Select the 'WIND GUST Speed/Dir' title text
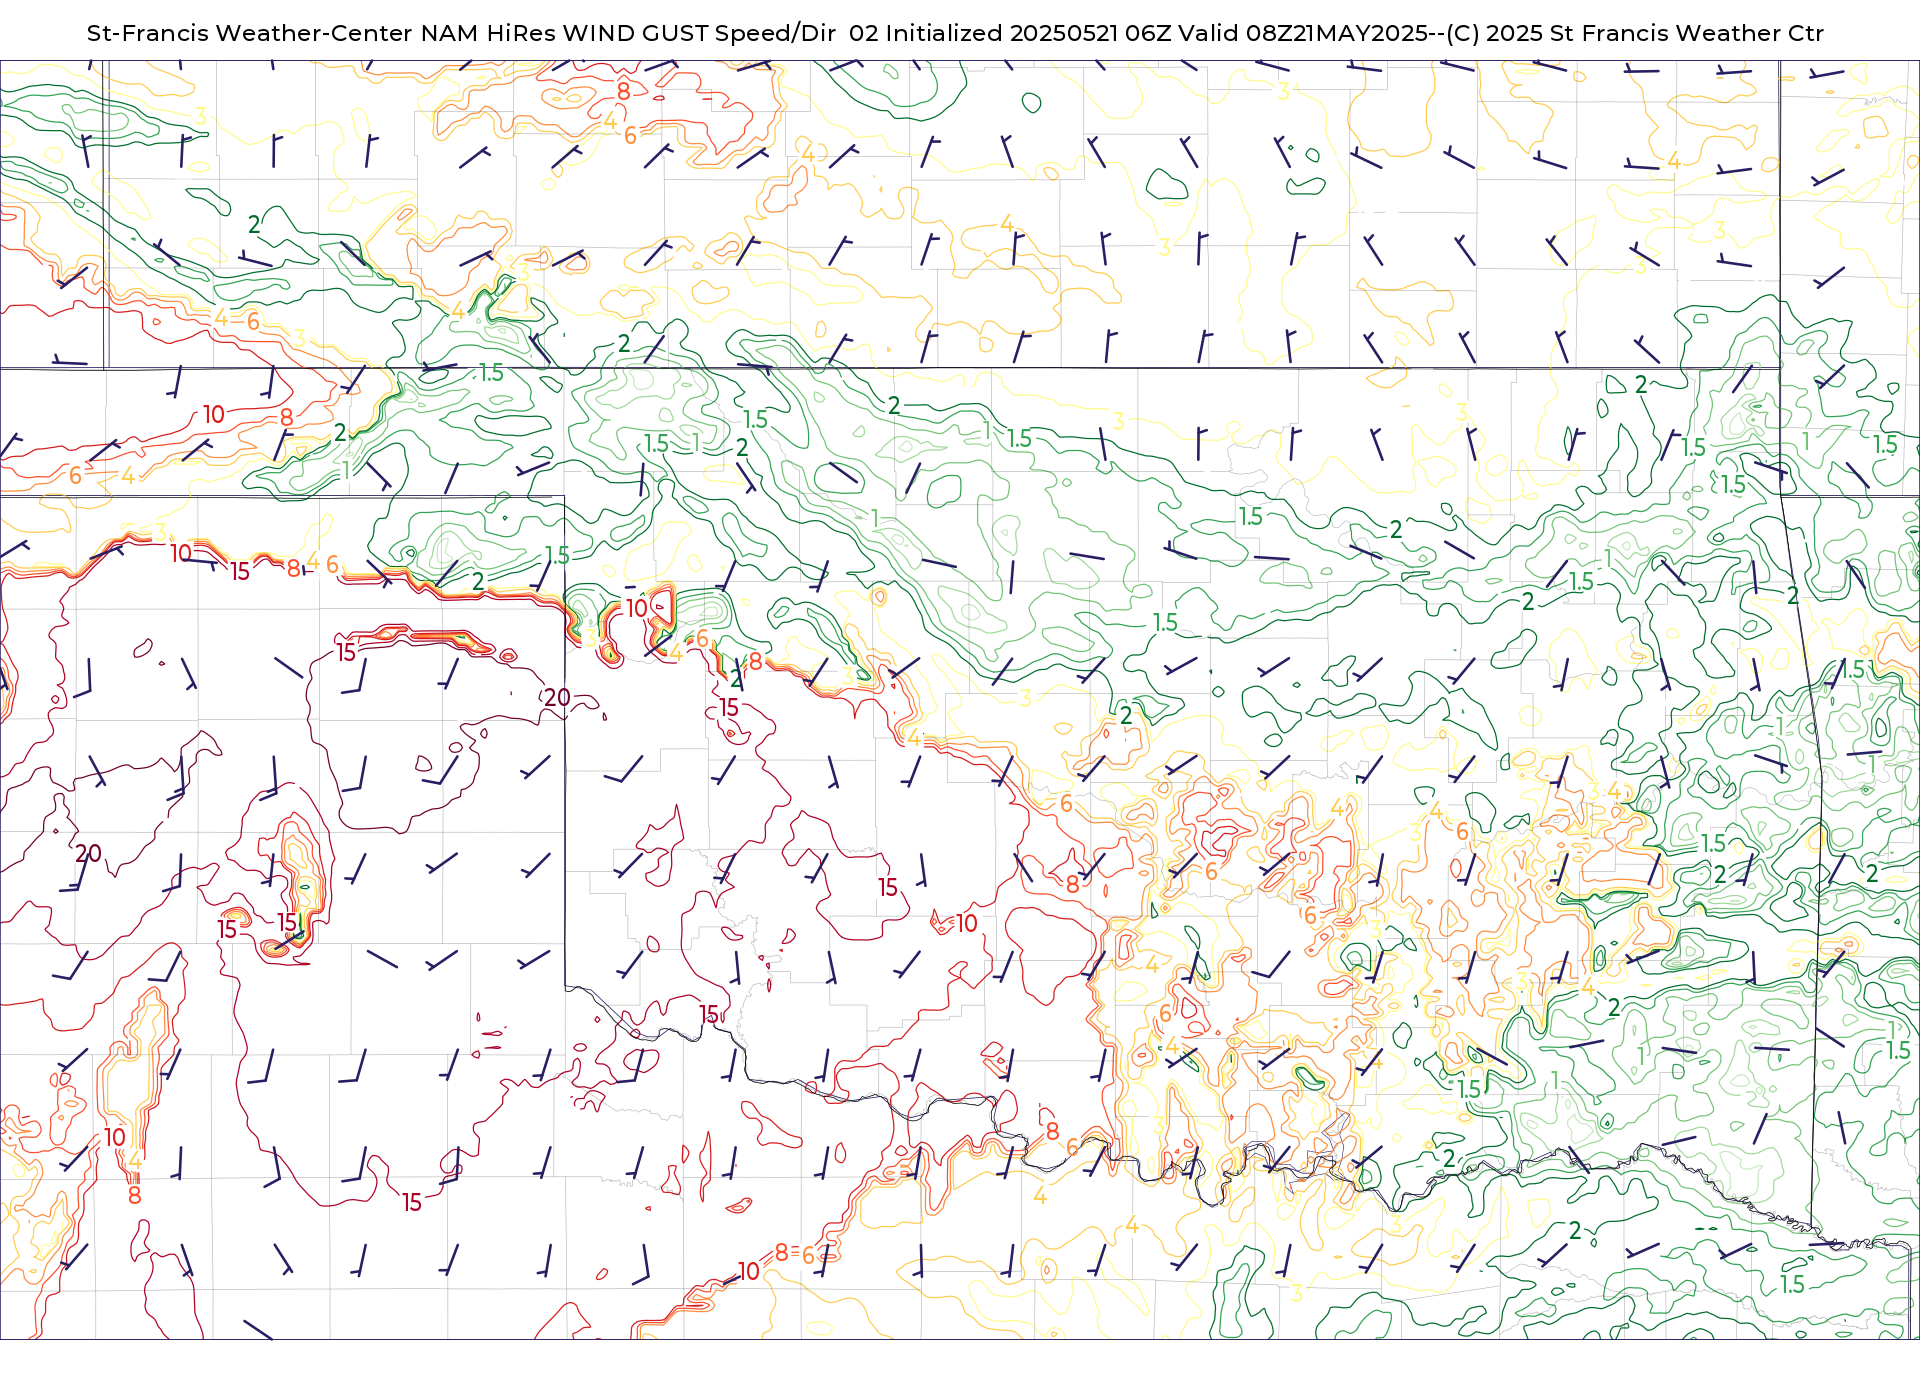This screenshot has width=1920, height=1400. (699, 33)
